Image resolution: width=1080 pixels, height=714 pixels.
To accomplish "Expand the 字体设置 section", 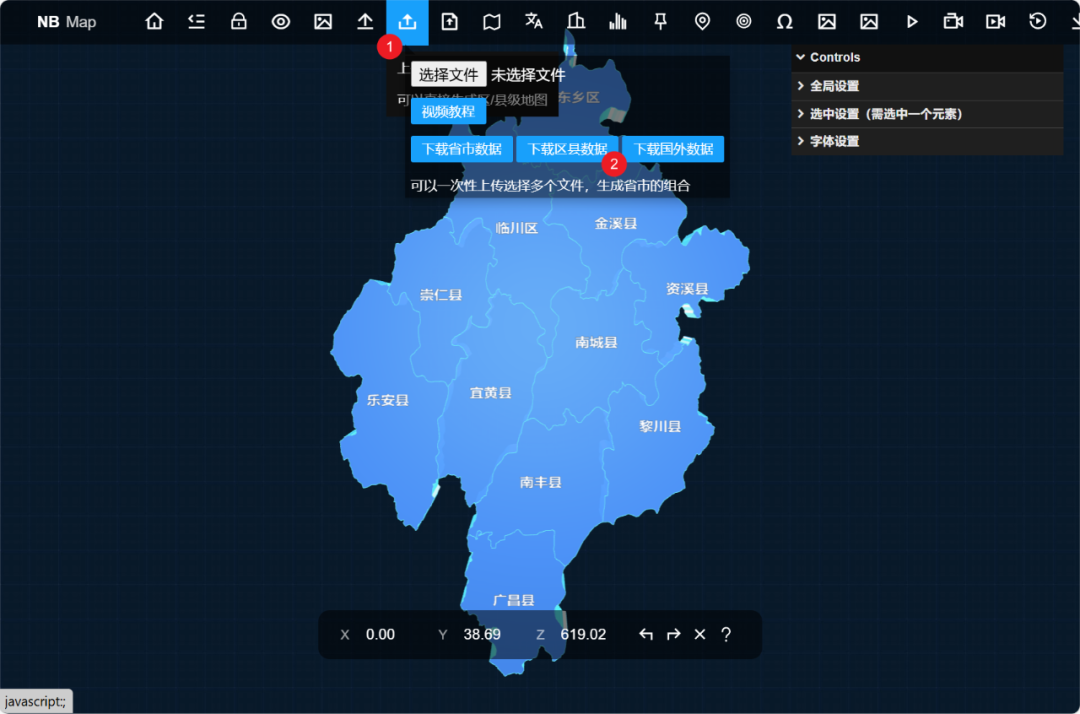I will (927, 141).
